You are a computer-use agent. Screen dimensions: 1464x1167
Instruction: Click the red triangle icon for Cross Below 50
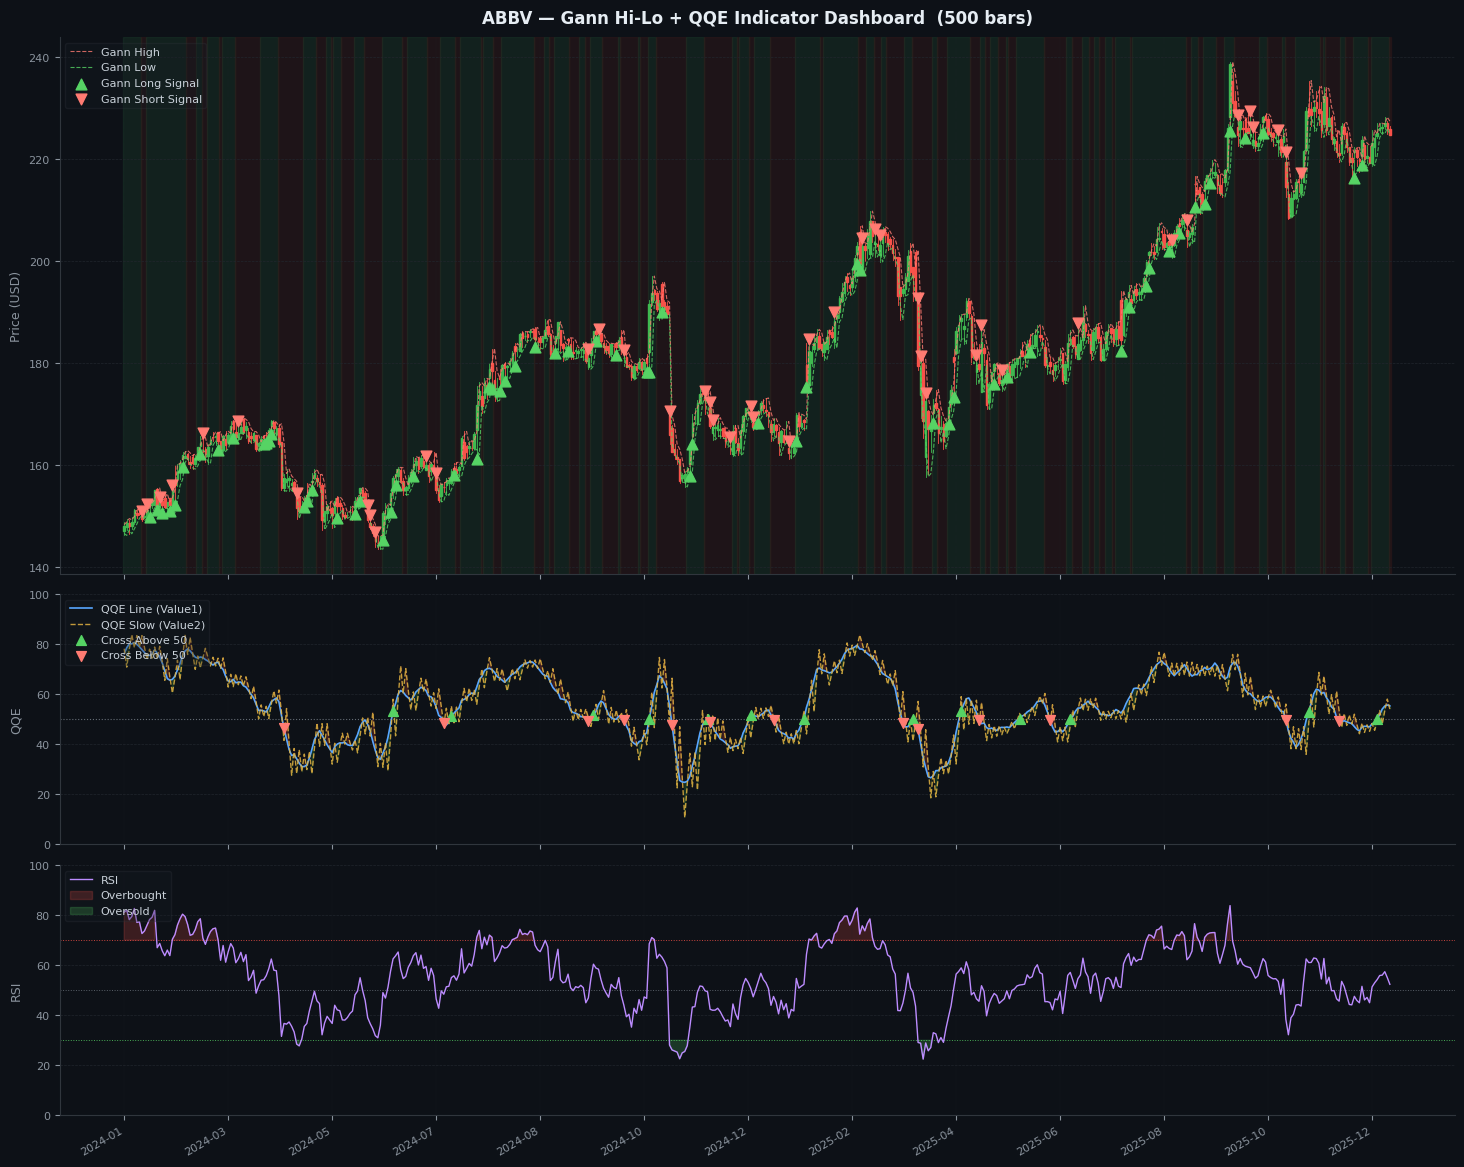81,656
